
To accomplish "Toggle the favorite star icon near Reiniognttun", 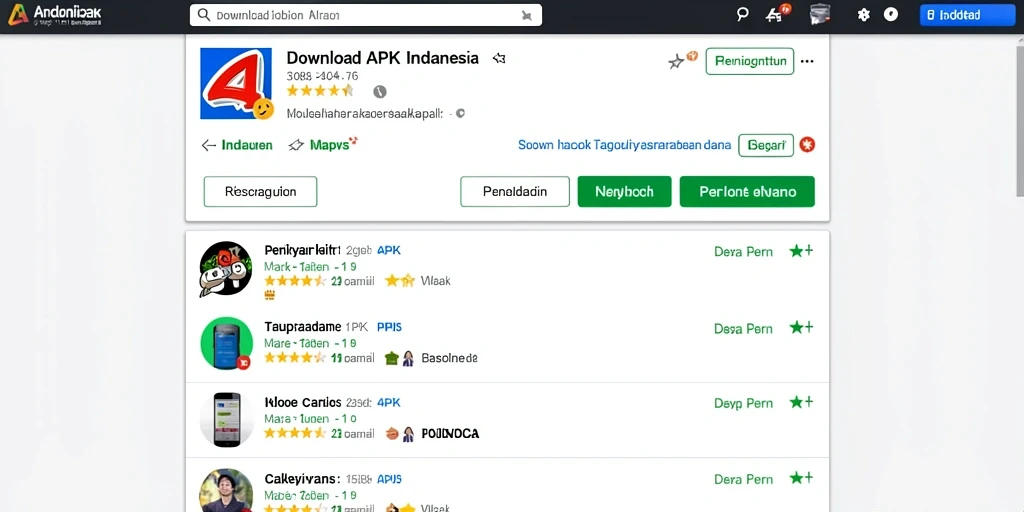I will click(x=677, y=61).
